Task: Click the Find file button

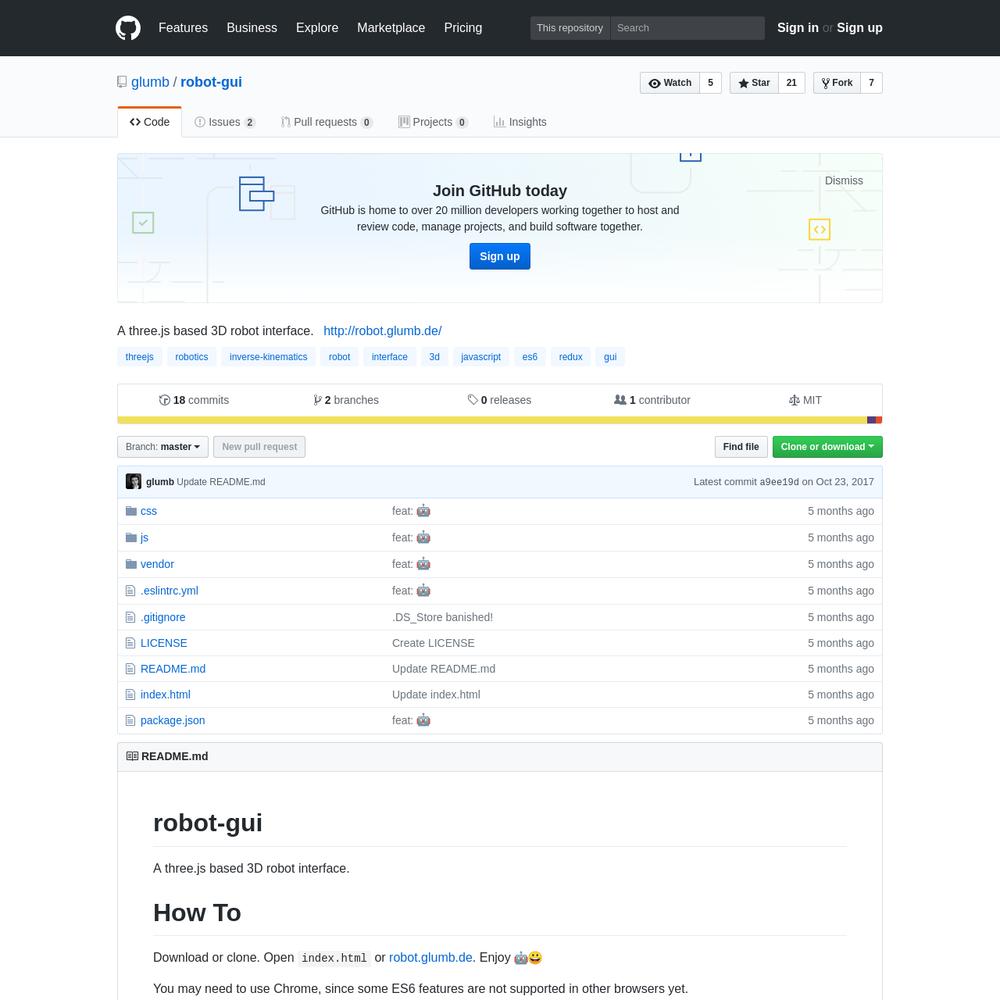Action: coord(740,446)
